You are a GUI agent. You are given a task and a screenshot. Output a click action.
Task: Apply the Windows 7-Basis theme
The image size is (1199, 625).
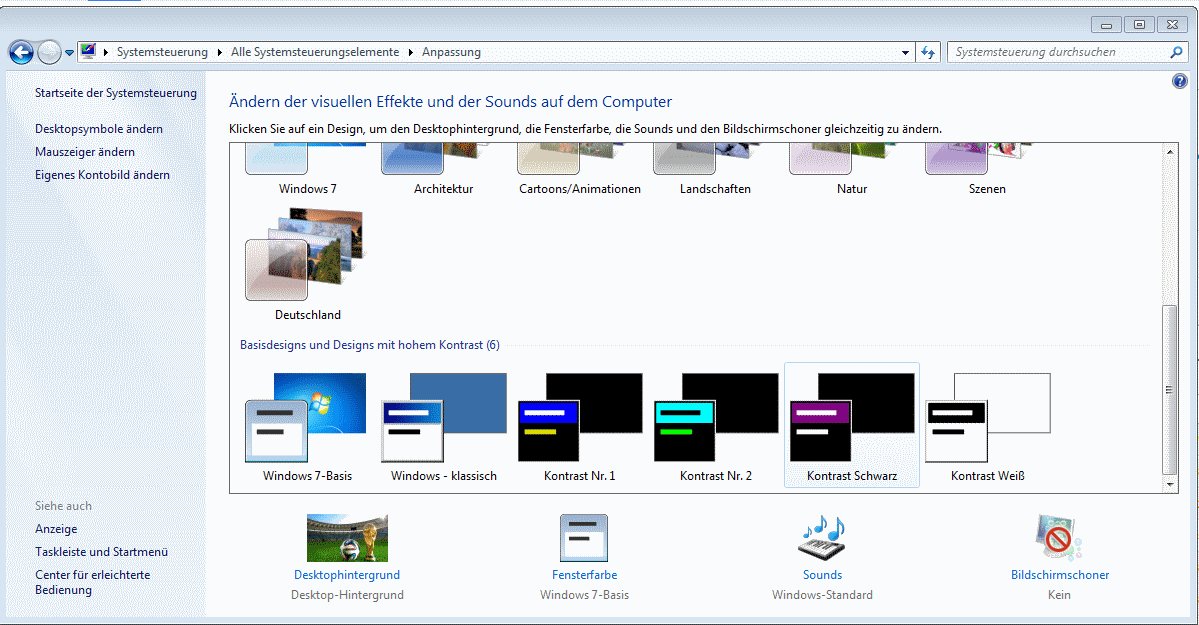coord(307,427)
